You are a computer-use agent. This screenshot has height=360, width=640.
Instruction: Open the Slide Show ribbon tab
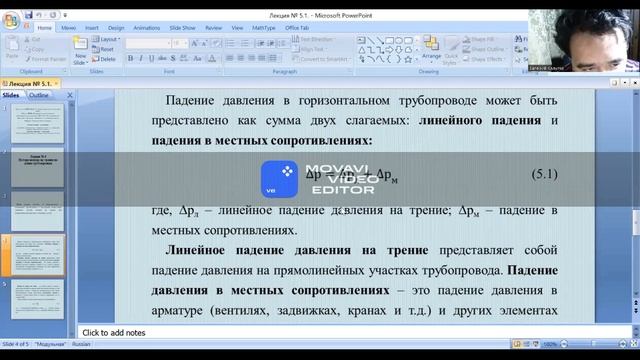point(182,28)
